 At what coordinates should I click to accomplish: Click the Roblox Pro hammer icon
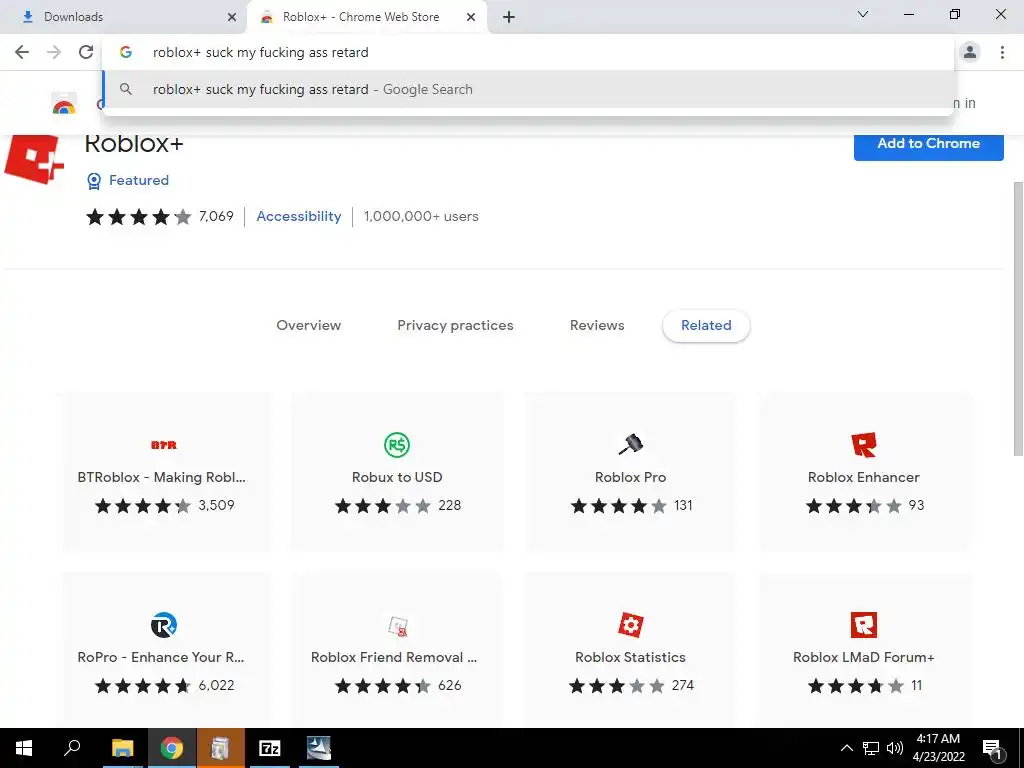(x=630, y=445)
